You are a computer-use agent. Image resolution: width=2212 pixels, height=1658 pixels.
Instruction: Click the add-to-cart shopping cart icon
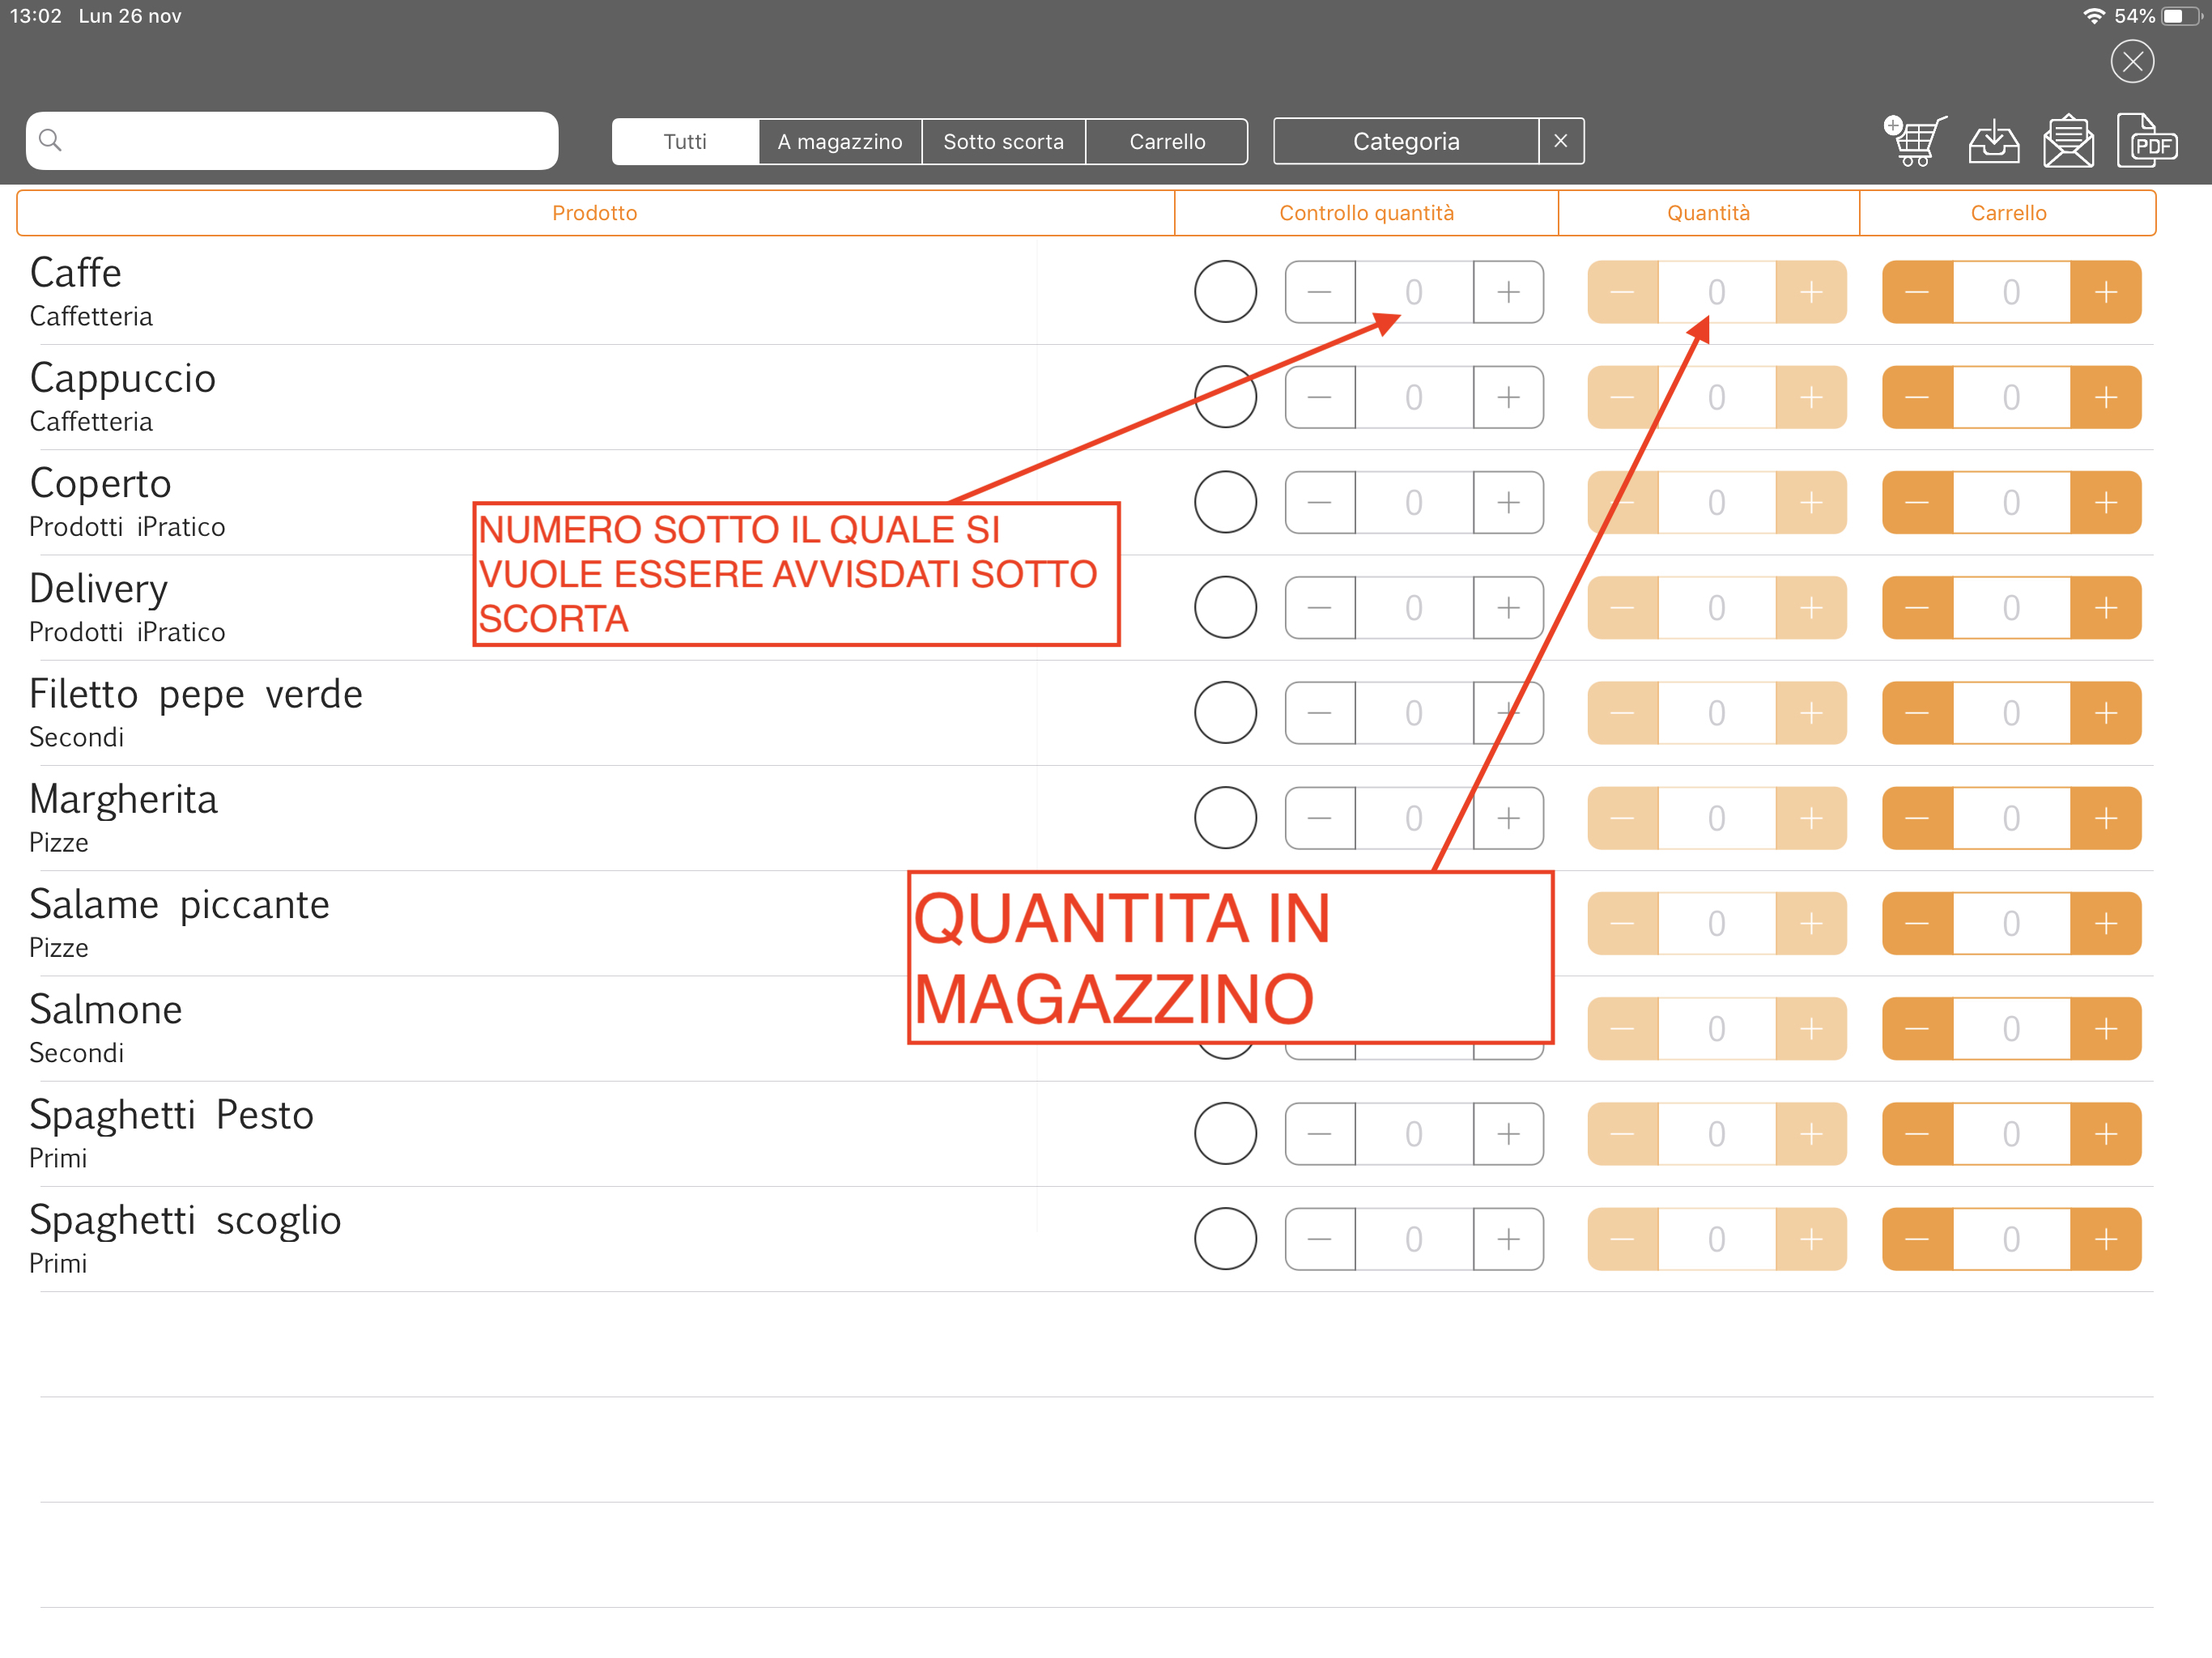point(1914,141)
